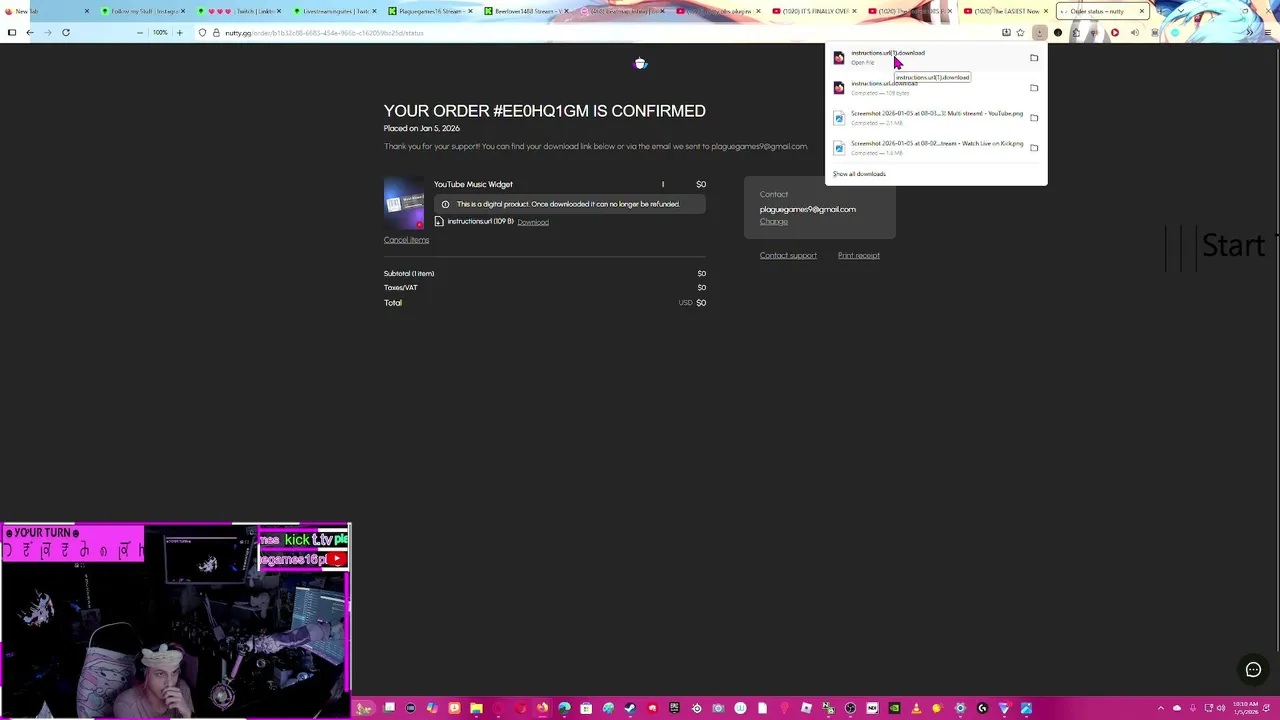
Task: Open the Watch Live on Kick.png screenshot download
Action: coord(925,147)
